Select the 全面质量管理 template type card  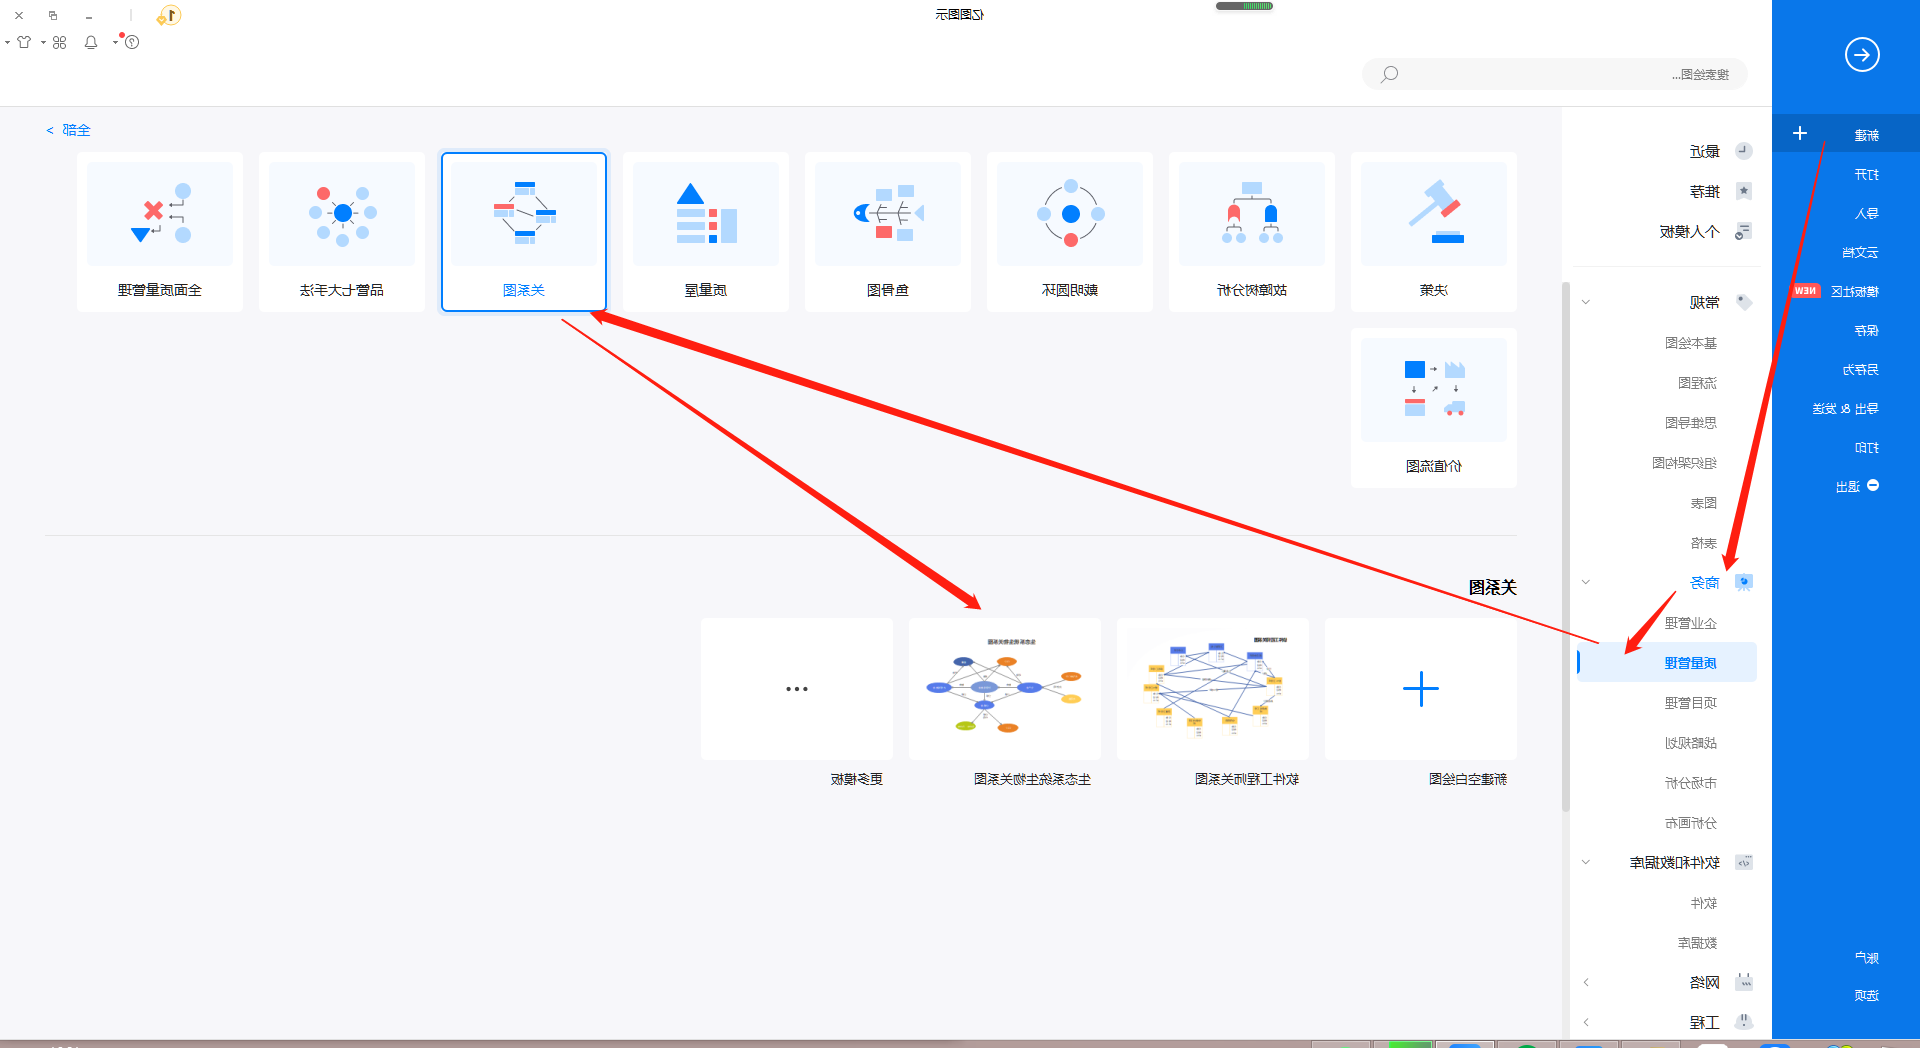(x=160, y=232)
